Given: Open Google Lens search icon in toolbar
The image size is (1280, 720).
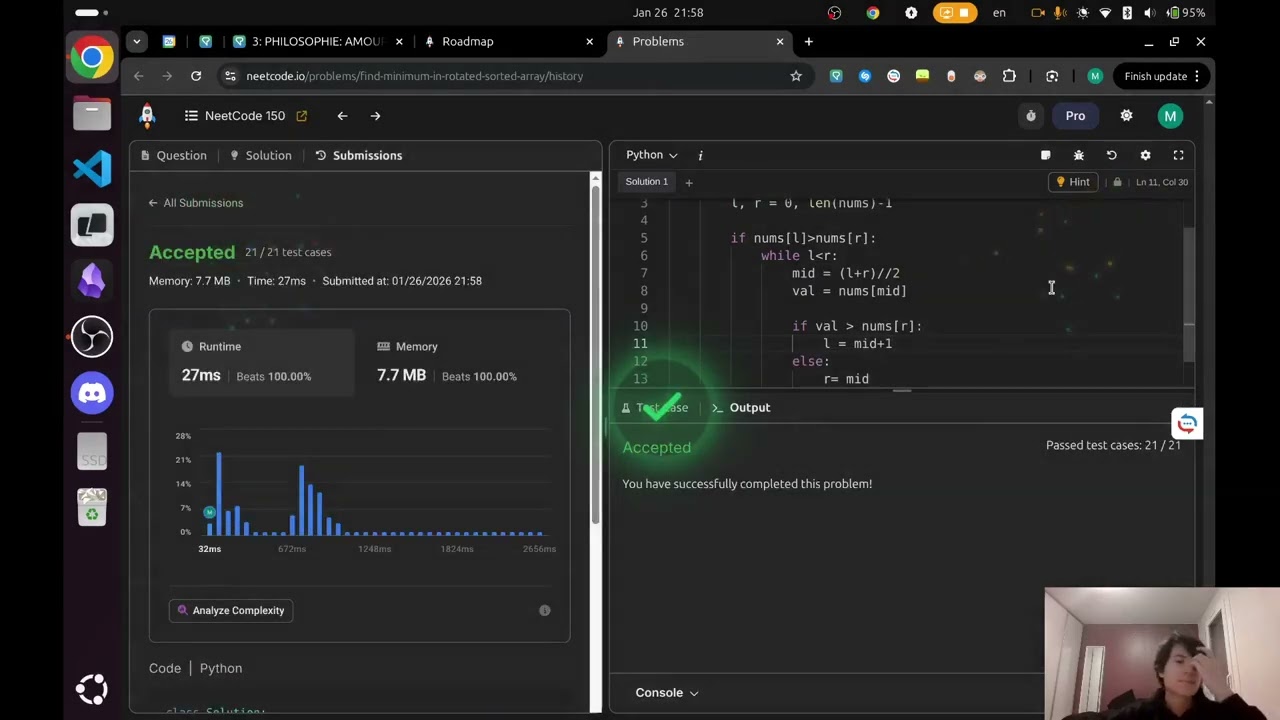Looking at the screenshot, I should pos(1052,76).
